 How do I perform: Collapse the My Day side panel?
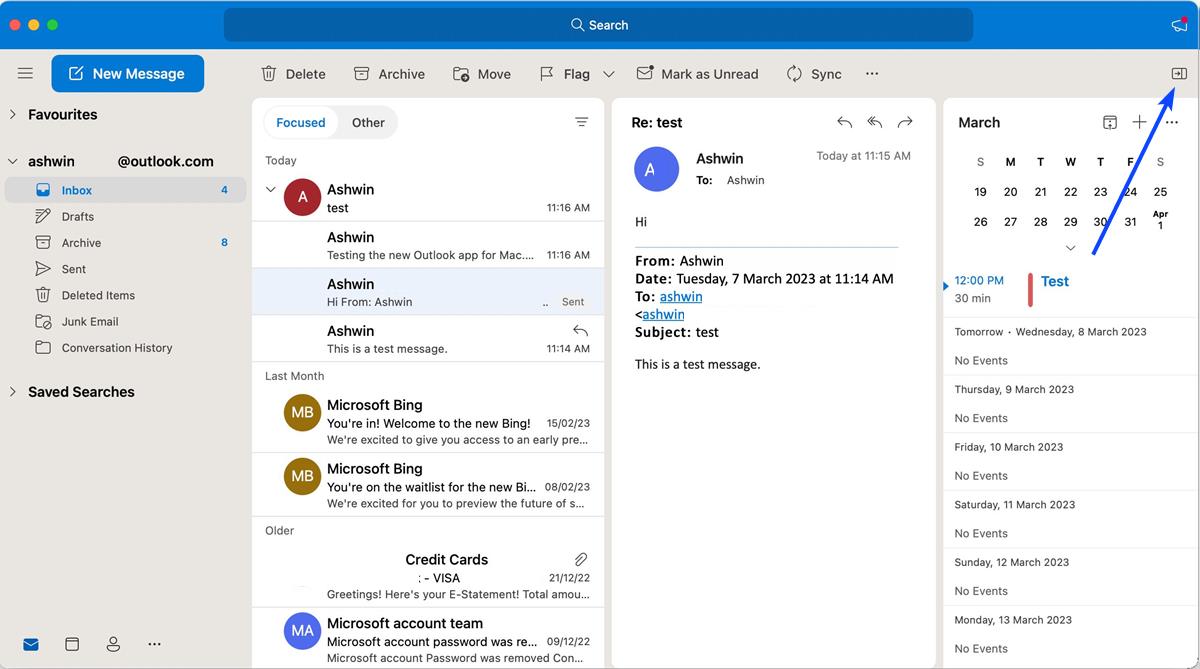1178,73
